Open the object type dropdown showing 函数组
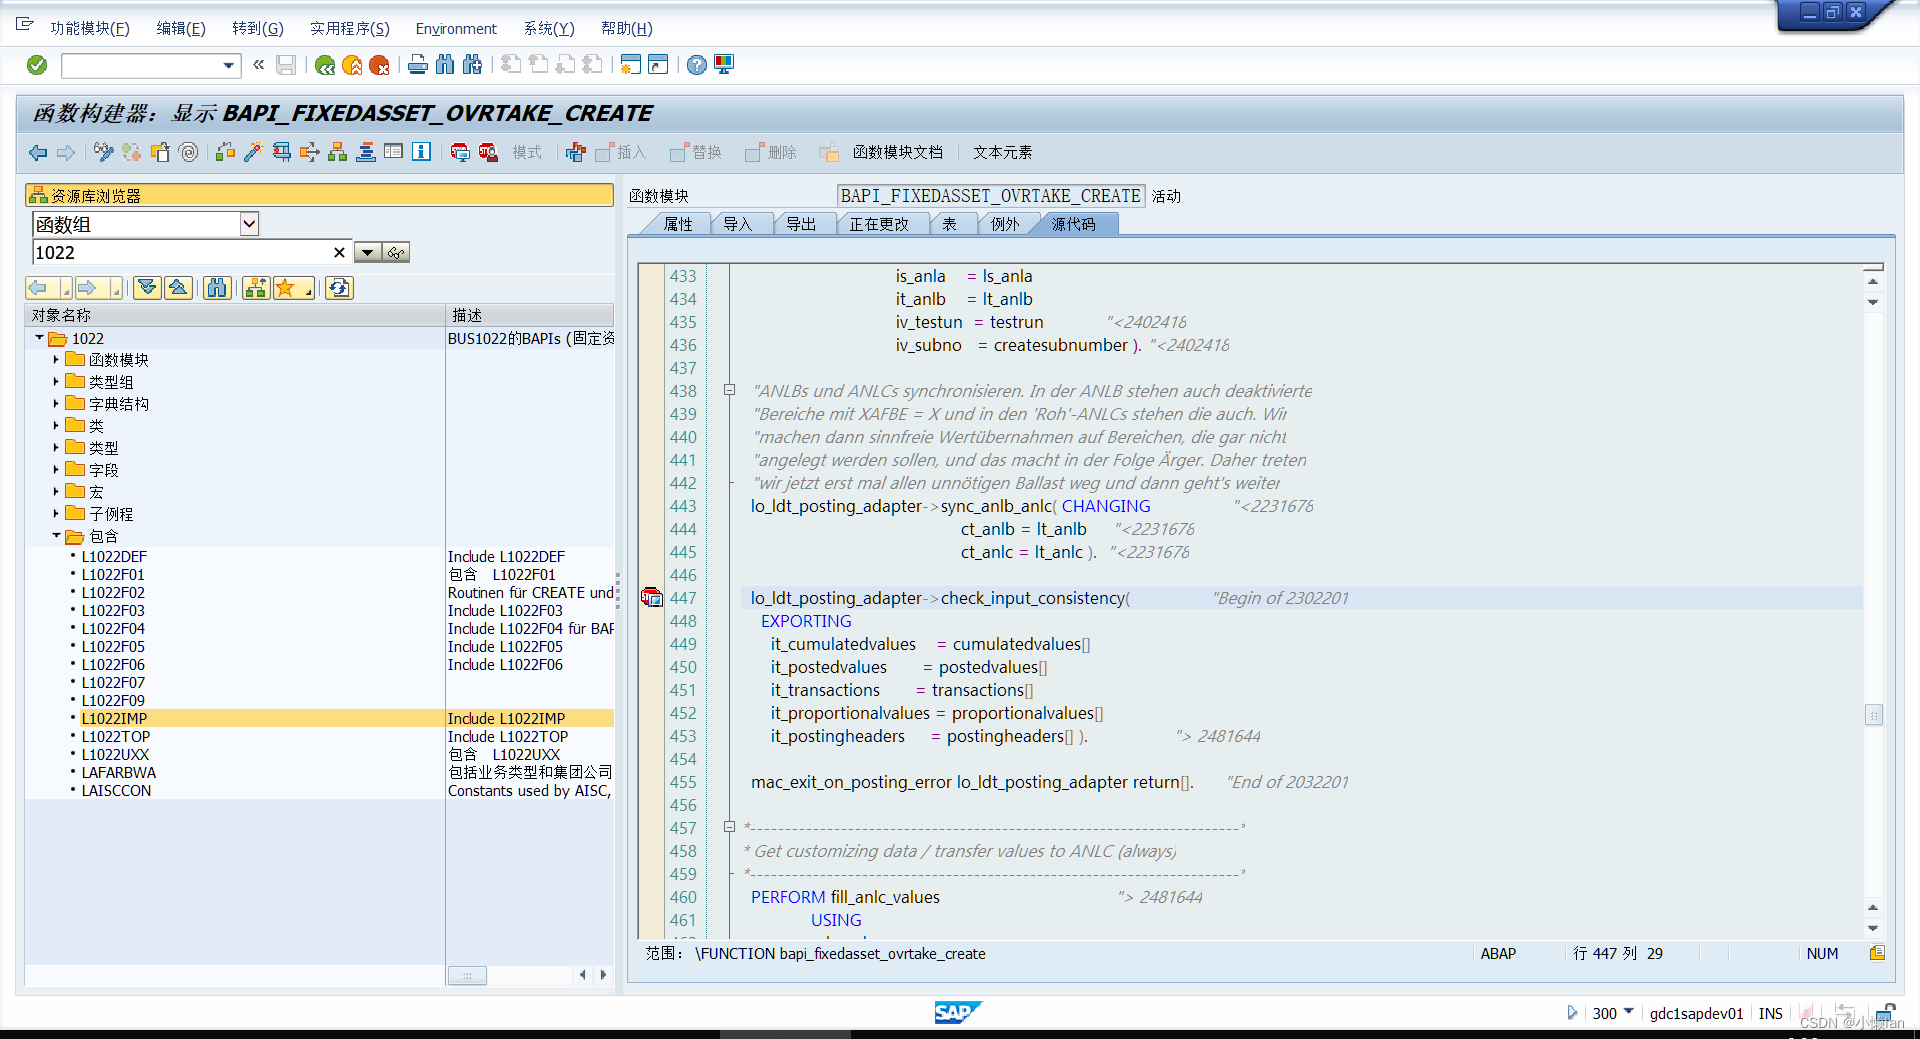Screen dimensions: 1920x1039 [x=250, y=224]
